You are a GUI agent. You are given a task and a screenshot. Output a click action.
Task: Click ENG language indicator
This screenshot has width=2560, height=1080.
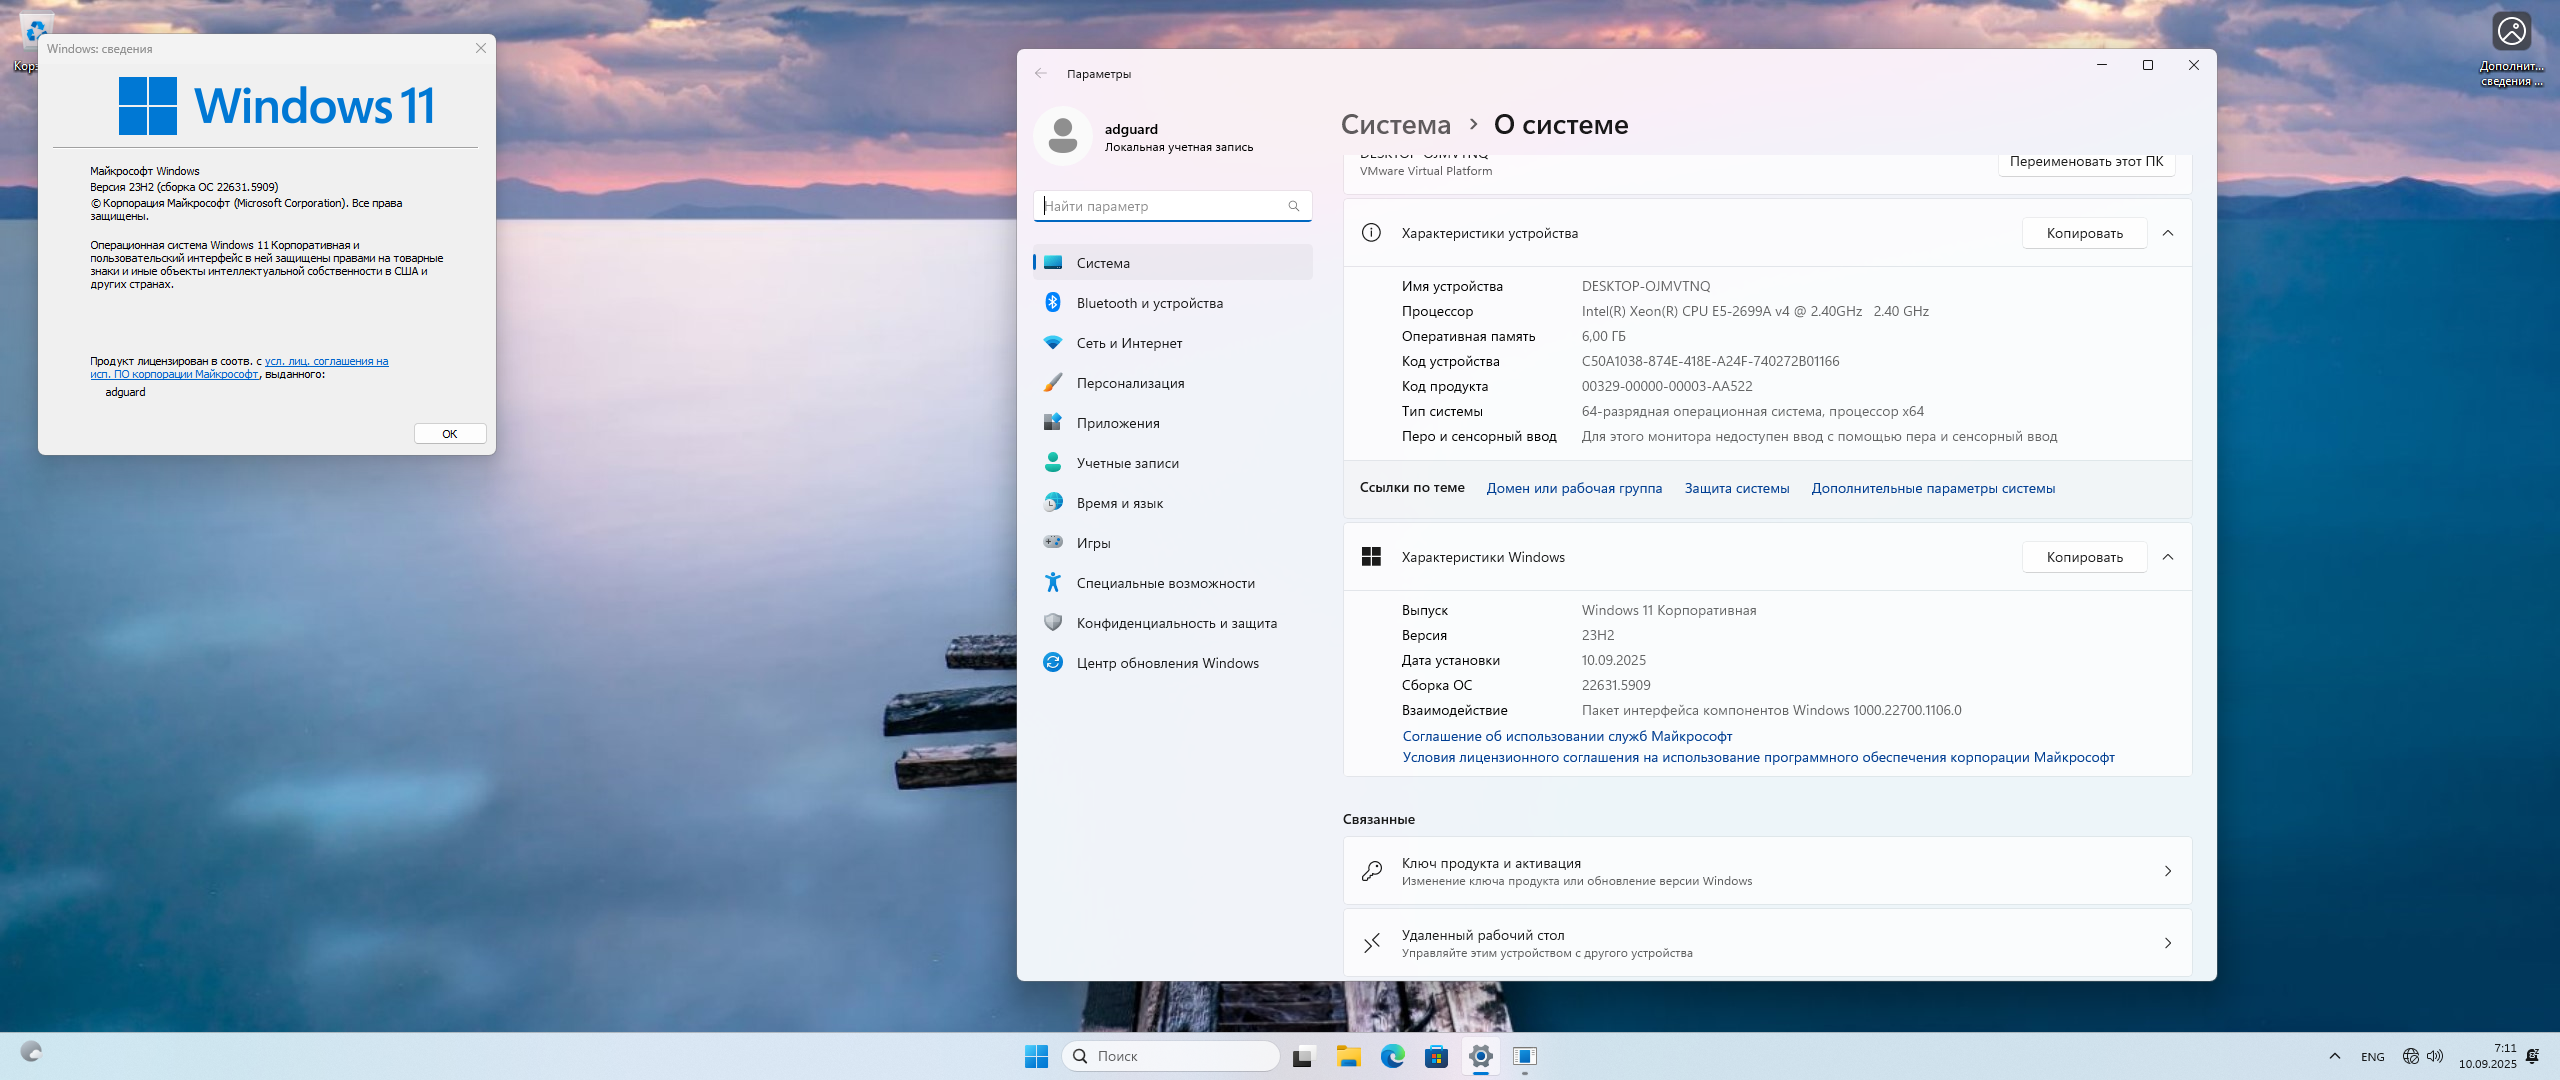(x=2373, y=1057)
